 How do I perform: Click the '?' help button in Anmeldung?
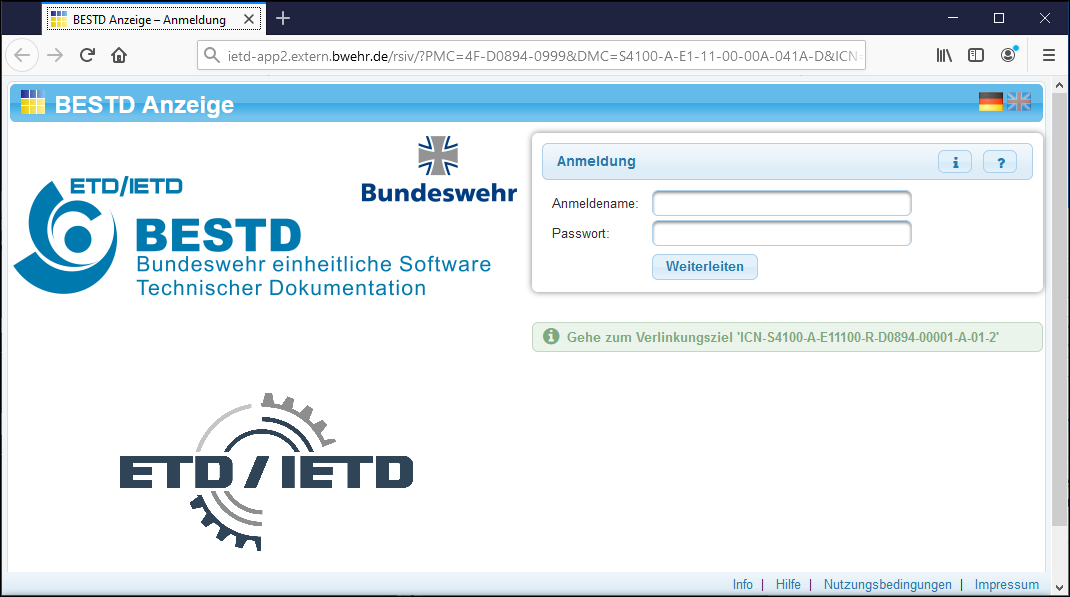(x=1000, y=162)
